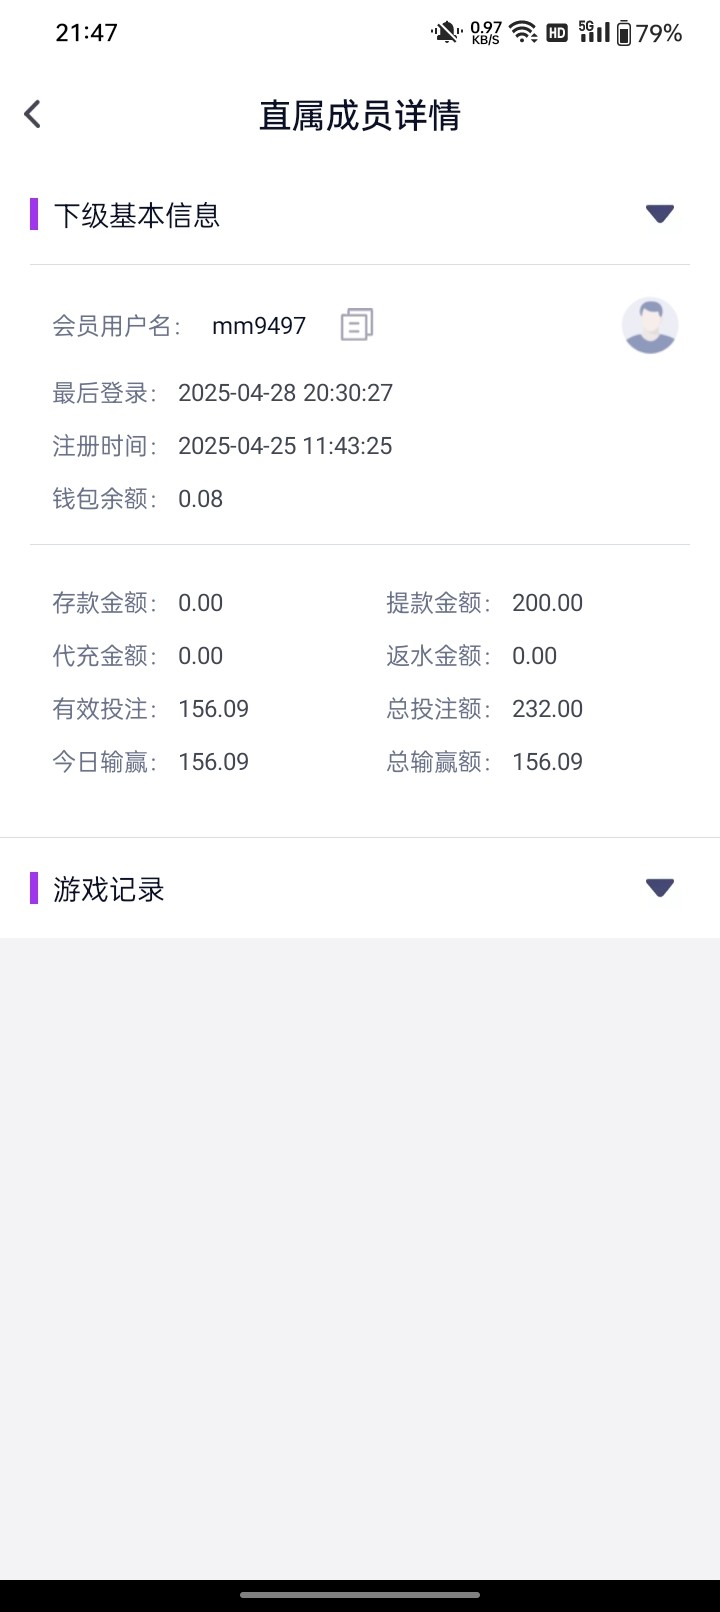Tap the battery status icon
This screenshot has width=720, height=1612.
pos(624,33)
